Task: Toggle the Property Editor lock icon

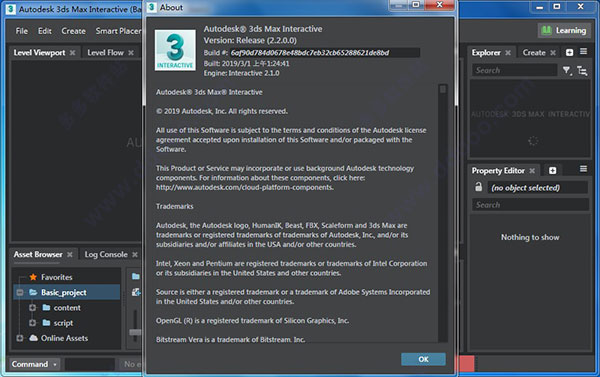Action: 478,187
